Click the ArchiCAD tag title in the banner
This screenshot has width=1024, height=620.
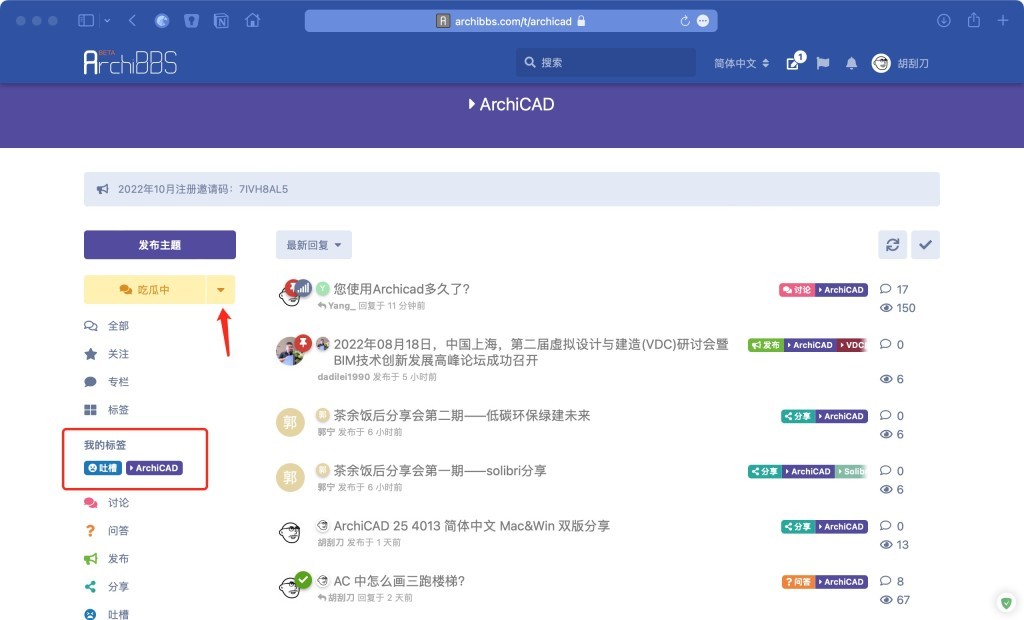click(x=511, y=105)
